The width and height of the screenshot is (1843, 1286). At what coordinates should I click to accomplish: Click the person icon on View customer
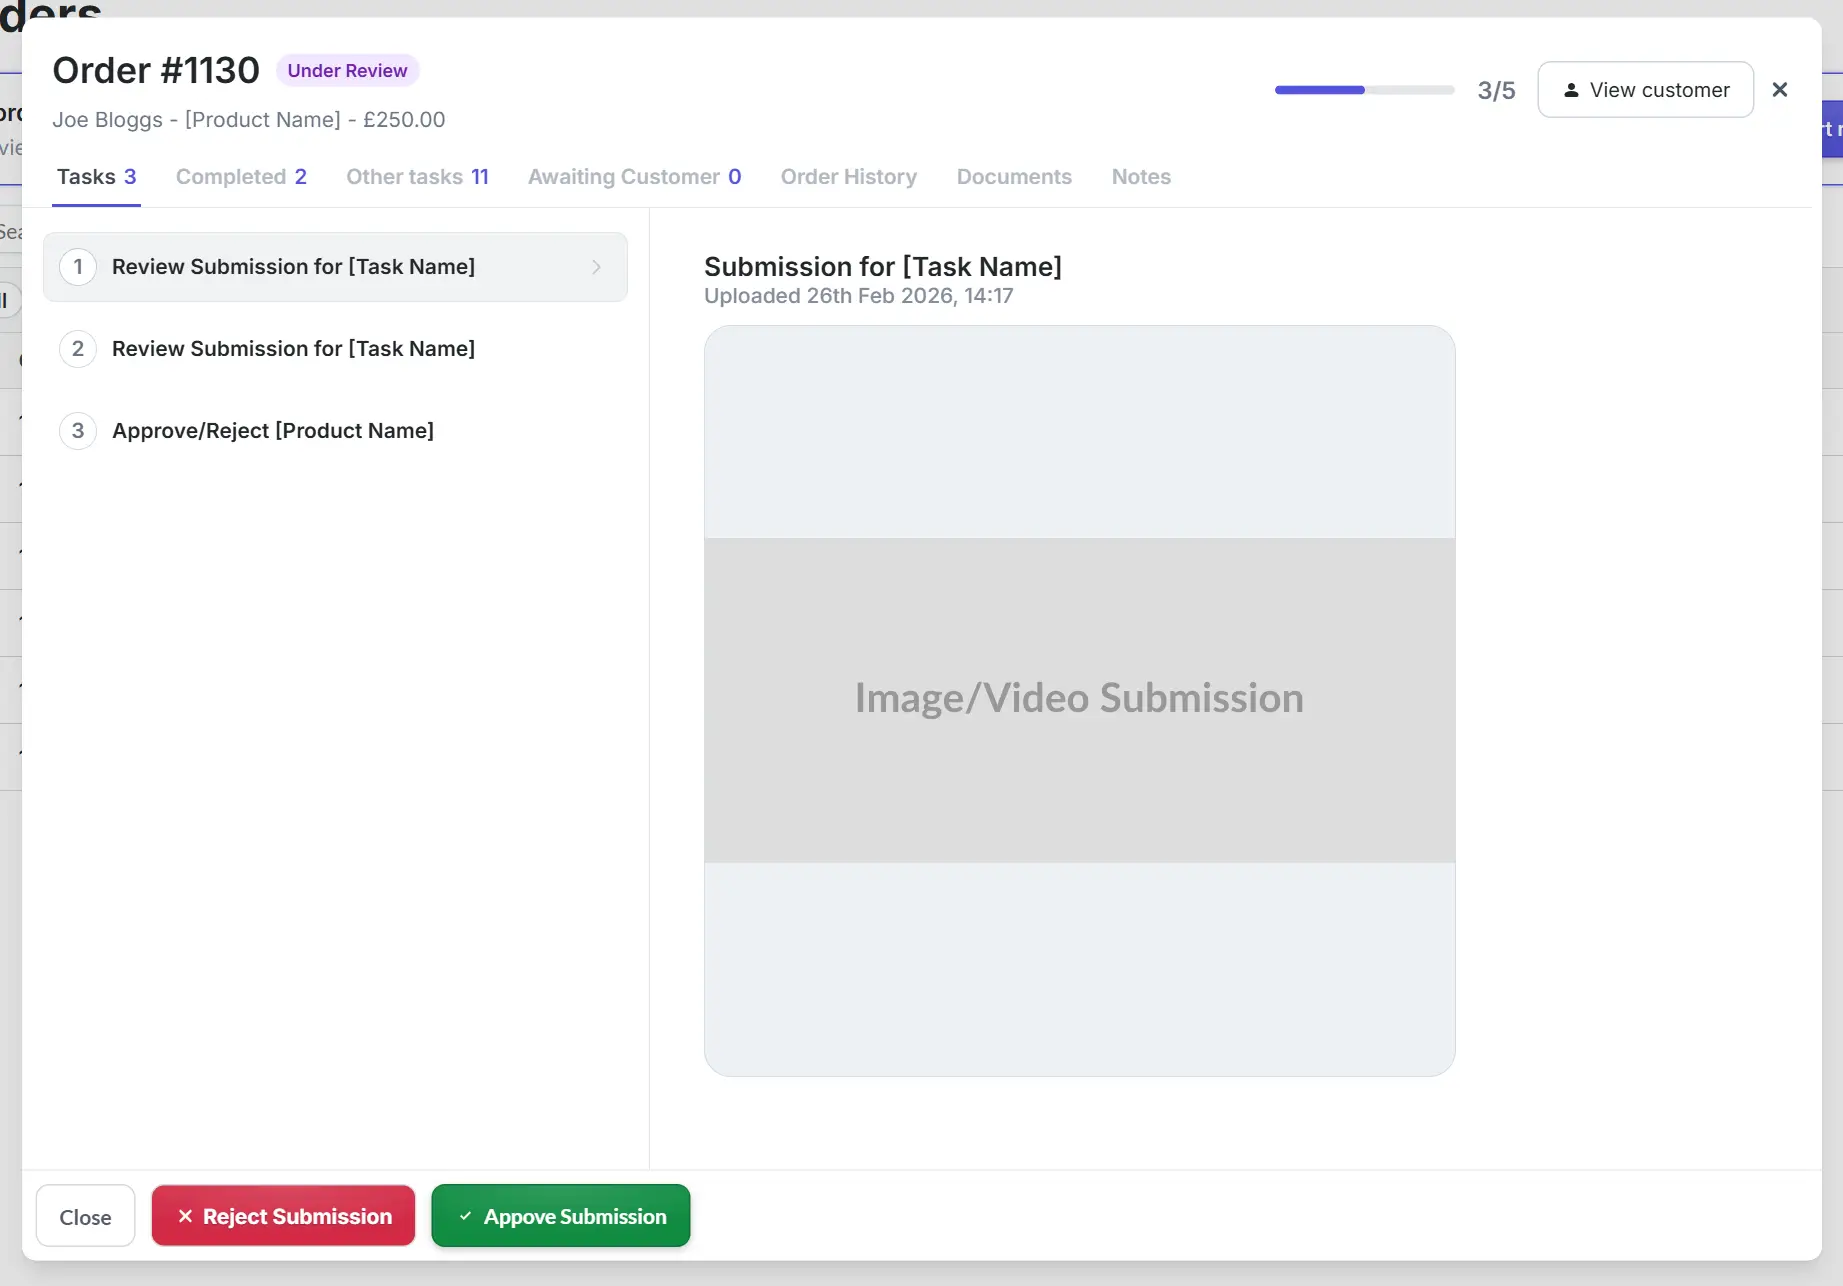pos(1571,89)
